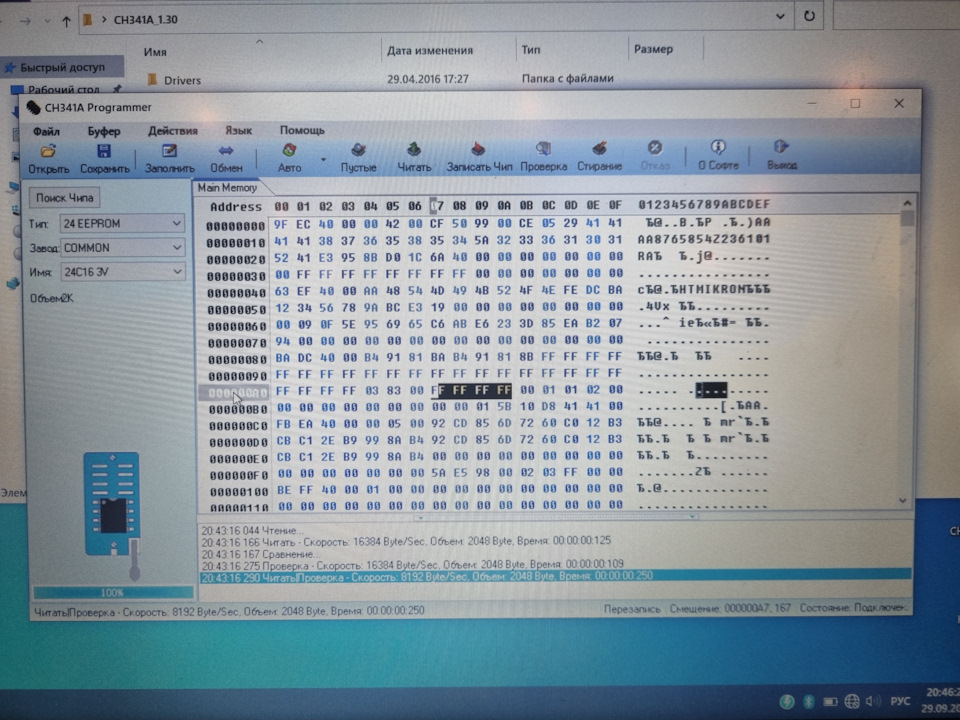Open the Помощь menu
Viewport: 960px width, 720px height.
point(302,130)
